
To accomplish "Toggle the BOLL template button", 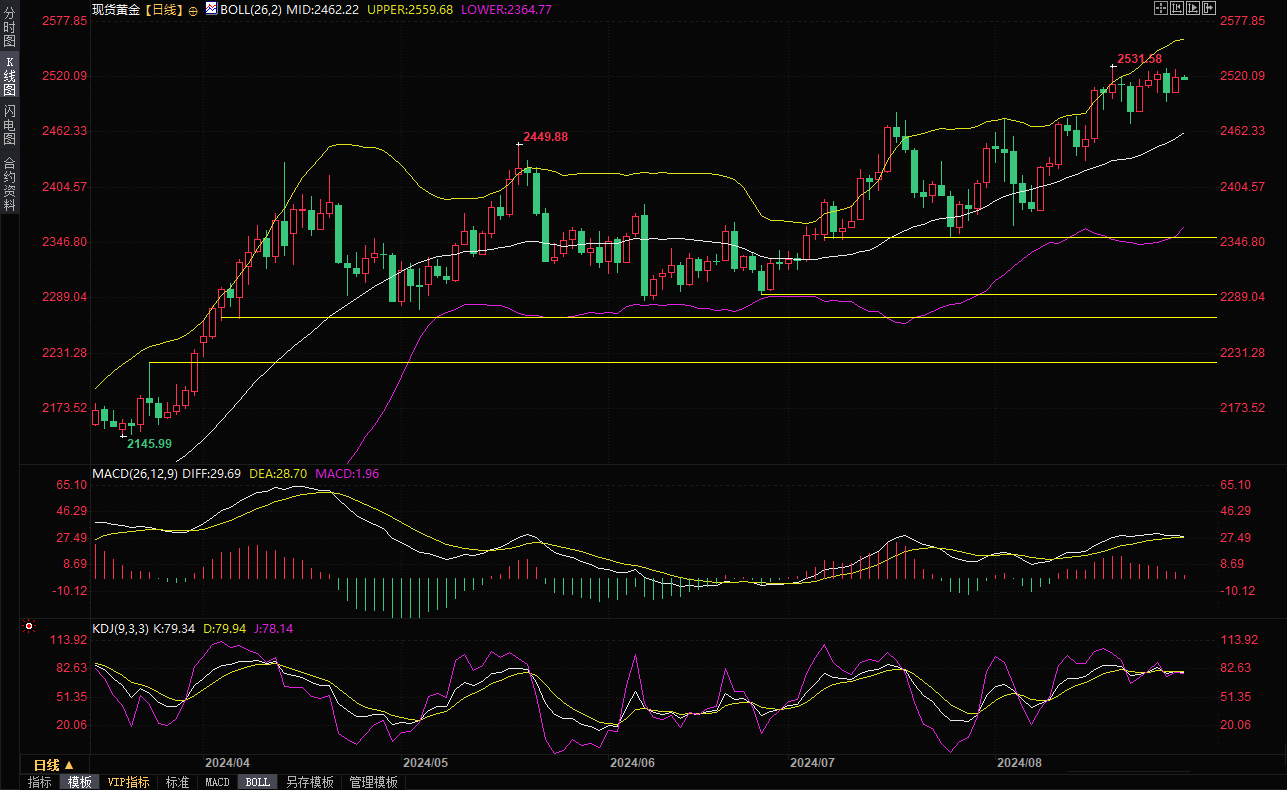I will pos(257,782).
